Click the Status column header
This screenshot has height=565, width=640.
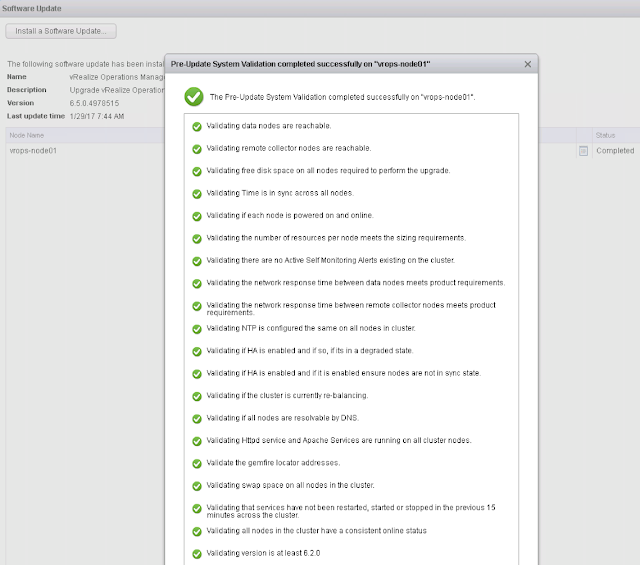605,135
